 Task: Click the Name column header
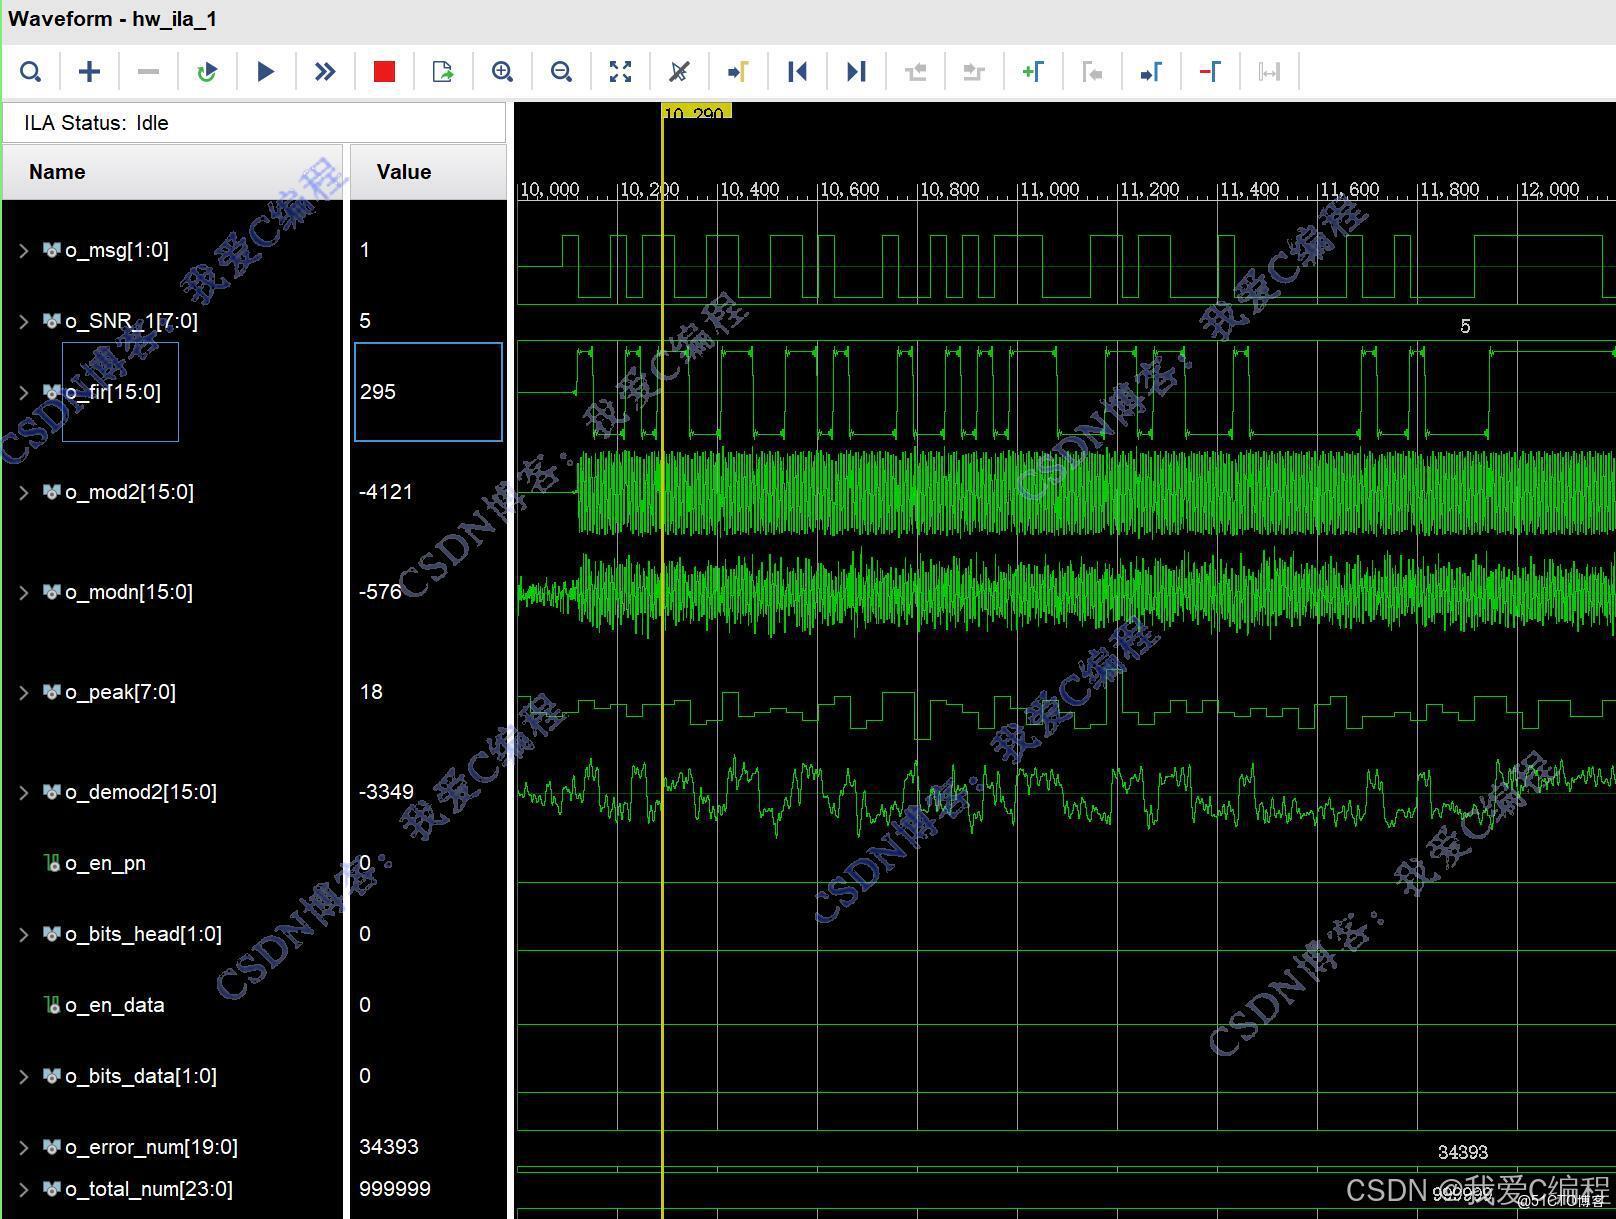point(173,172)
